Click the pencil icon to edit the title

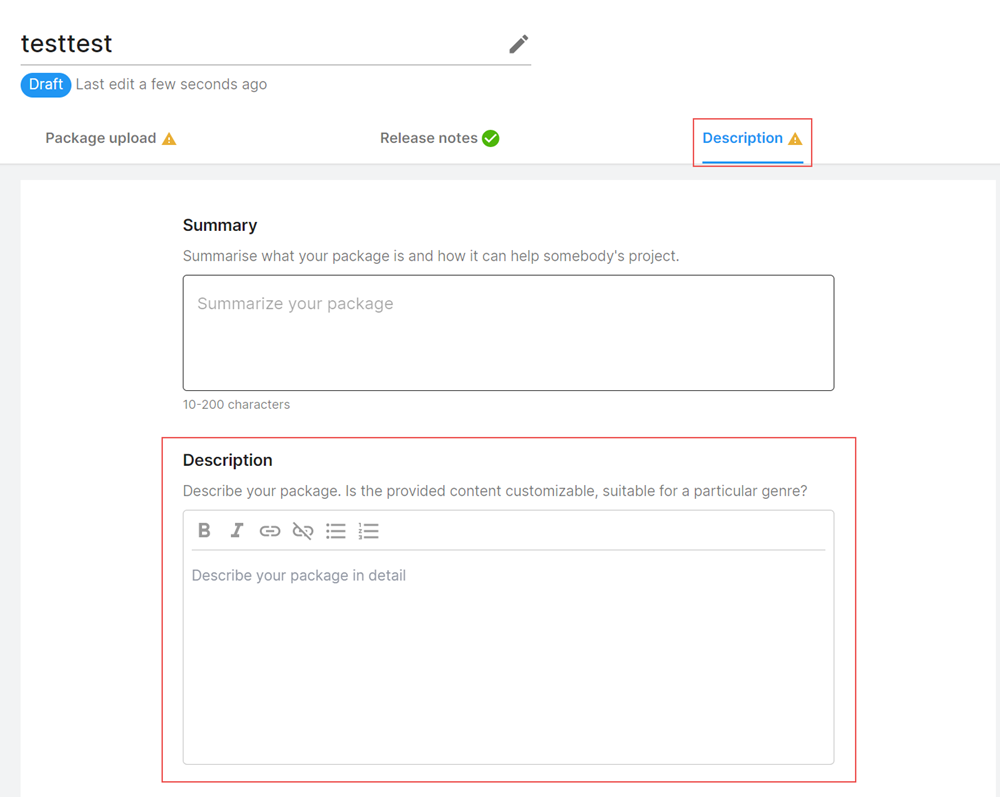click(x=518, y=44)
